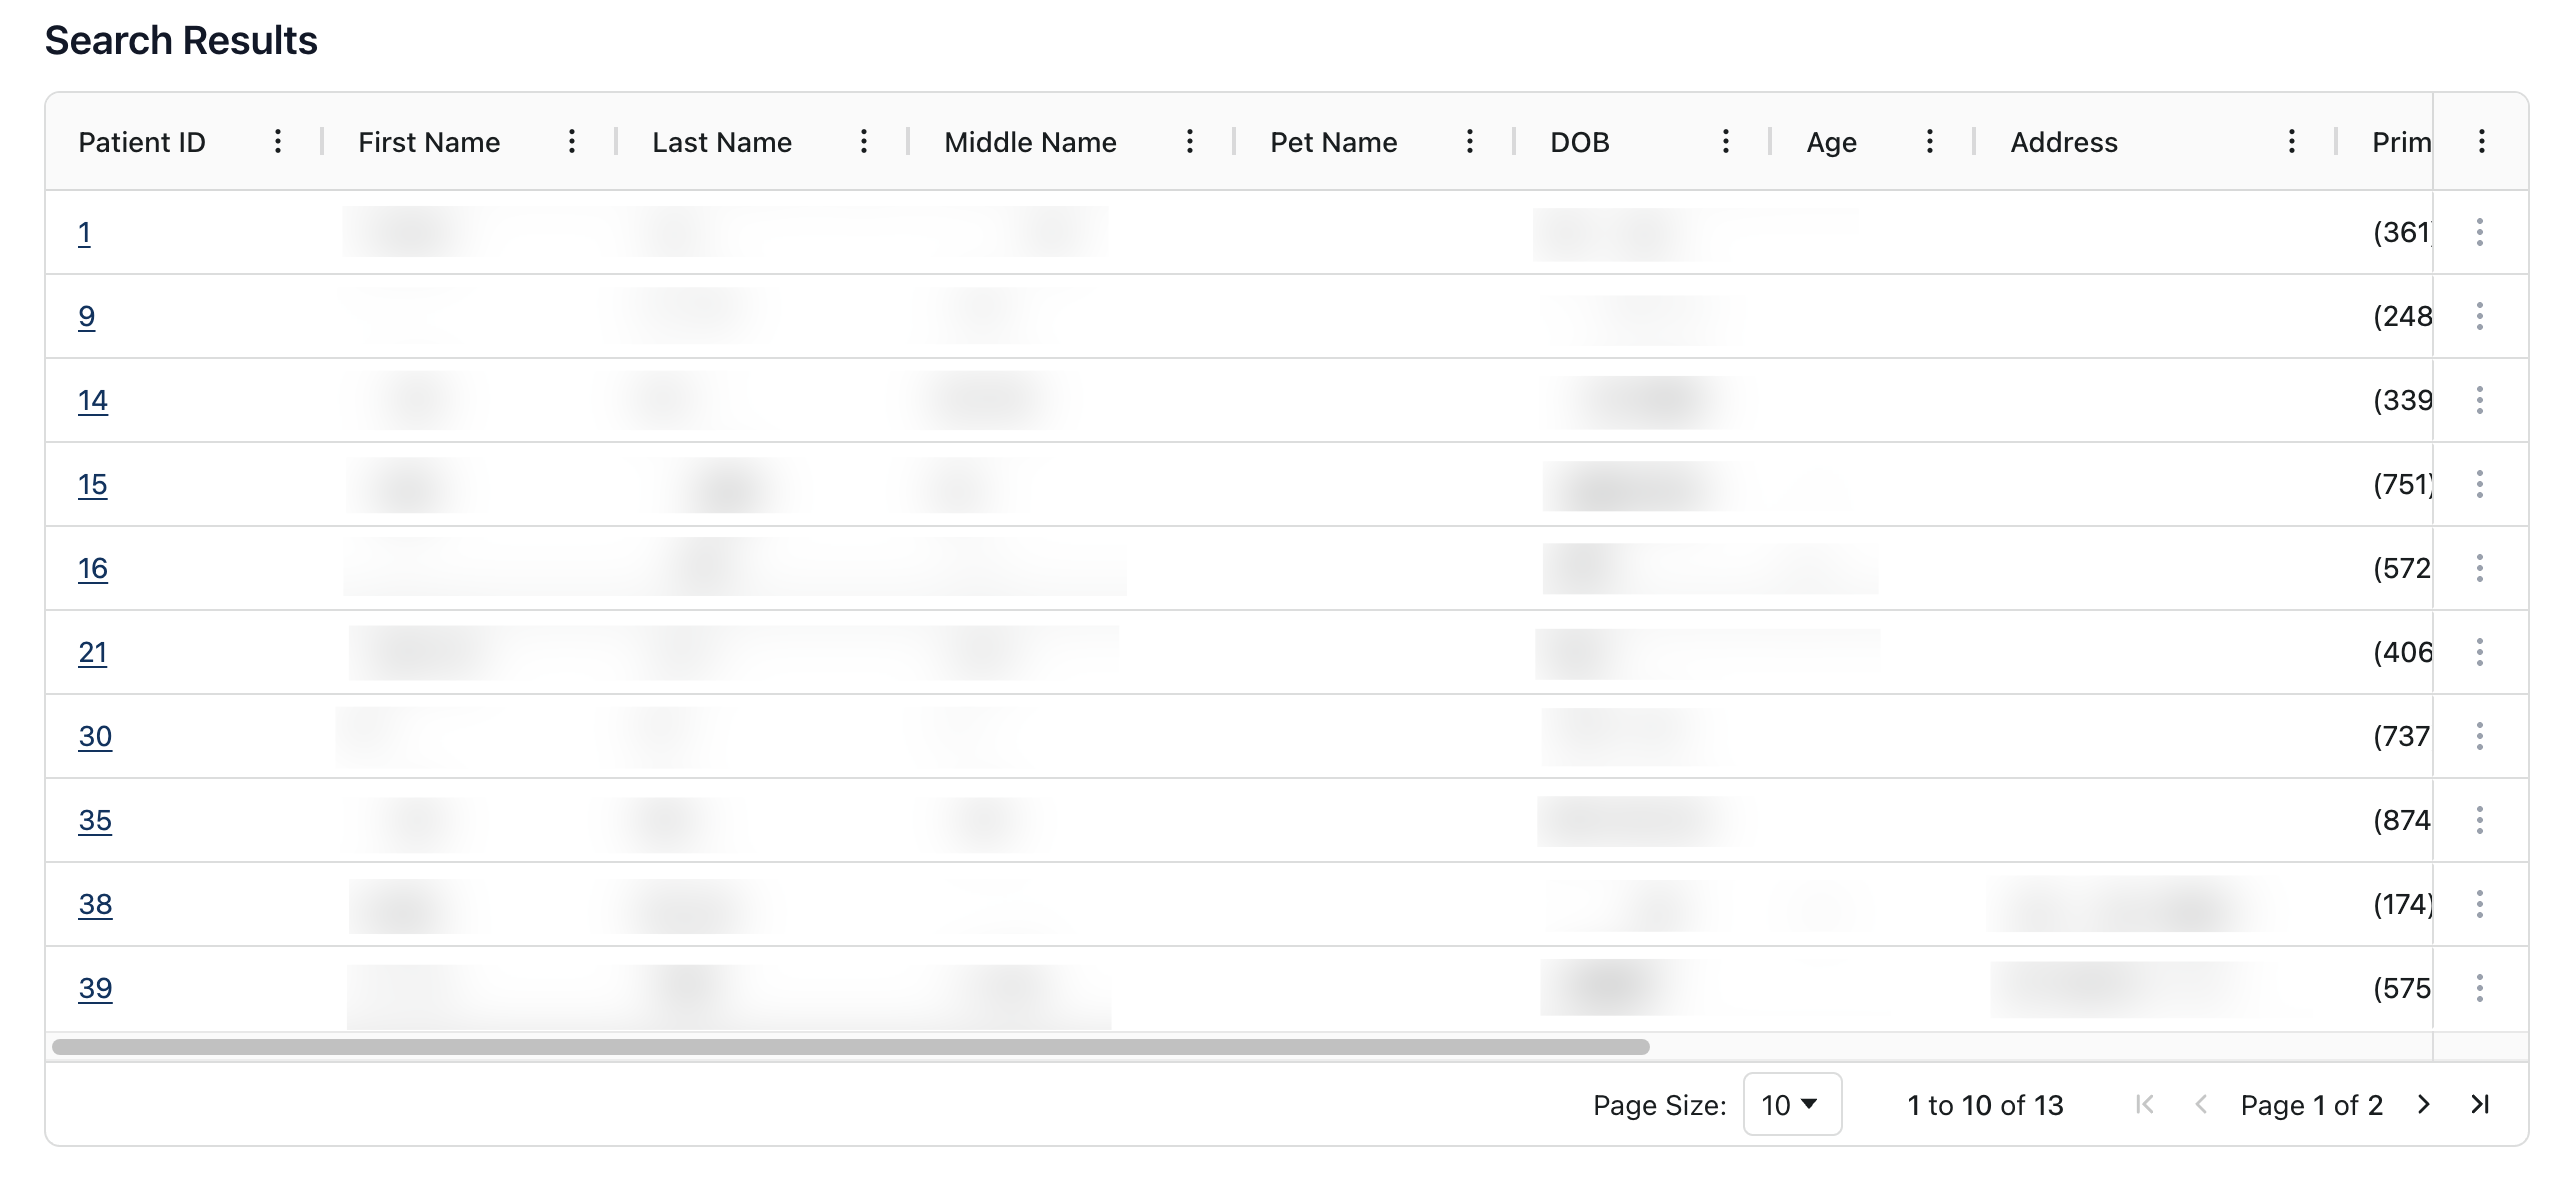Open the Patient ID column menu icon

[278, 142]
